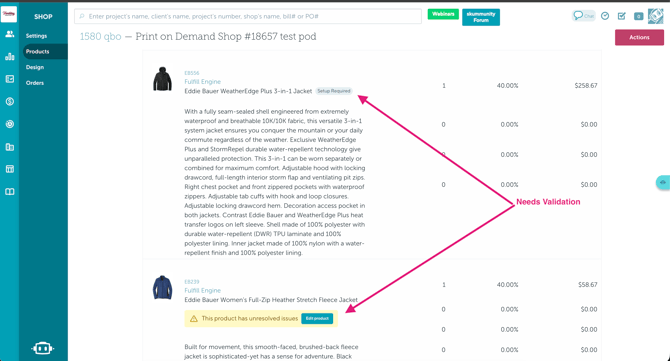Click the 40.00% margin in Fleece Jacket row
This screenshot has width=670, height=361.
[507, 285]
